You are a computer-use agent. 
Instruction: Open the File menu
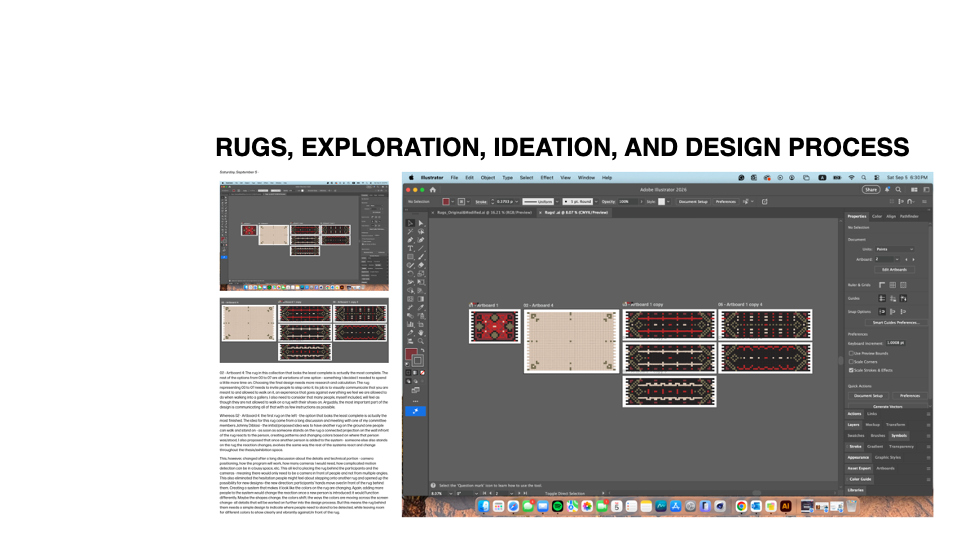pyautogui.click(x=454, y=178)
